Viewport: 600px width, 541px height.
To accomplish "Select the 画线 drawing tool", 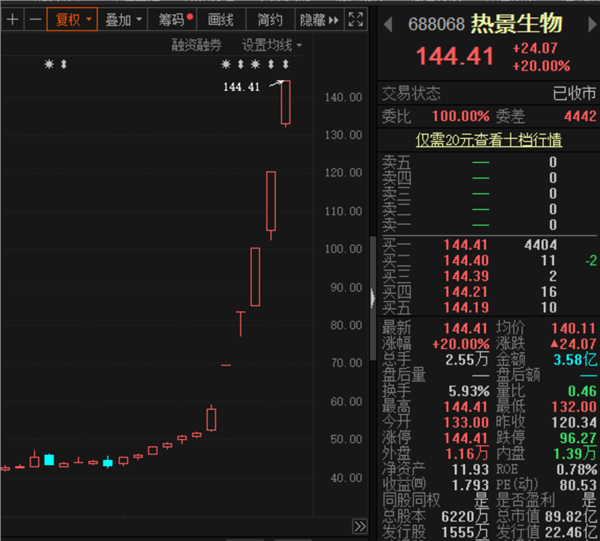I will point(220,19).
